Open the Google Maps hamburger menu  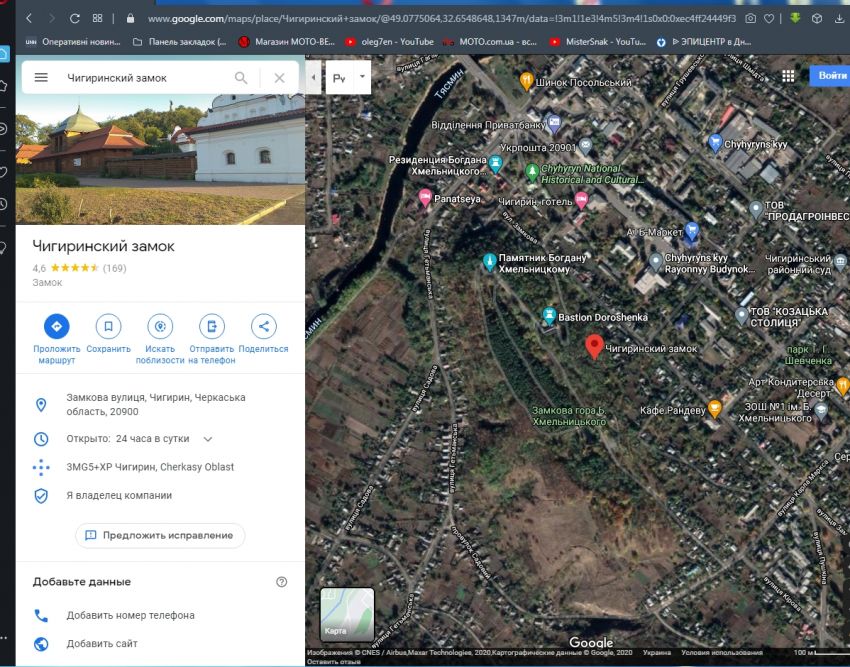point(41,78)
